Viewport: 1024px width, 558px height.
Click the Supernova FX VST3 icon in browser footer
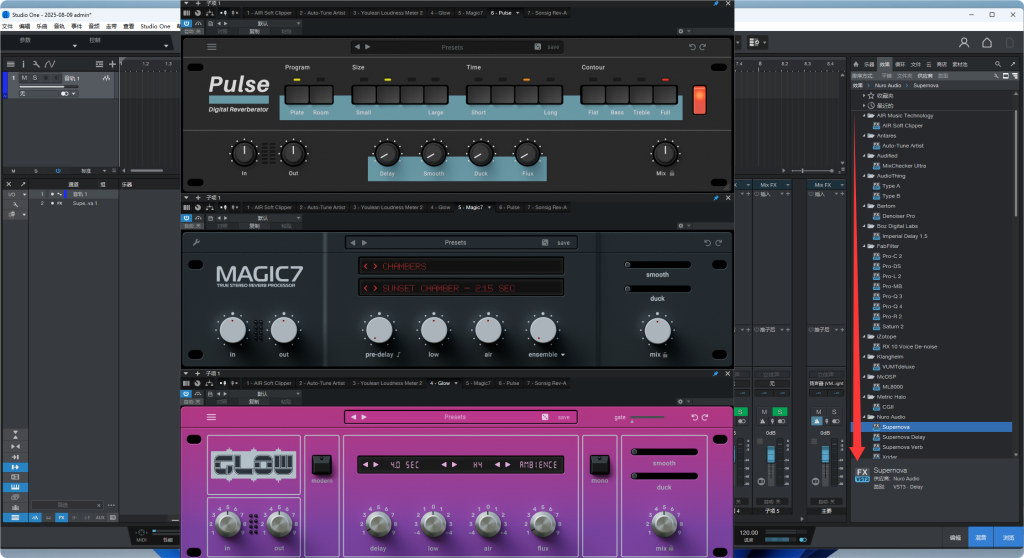(862, 475)
